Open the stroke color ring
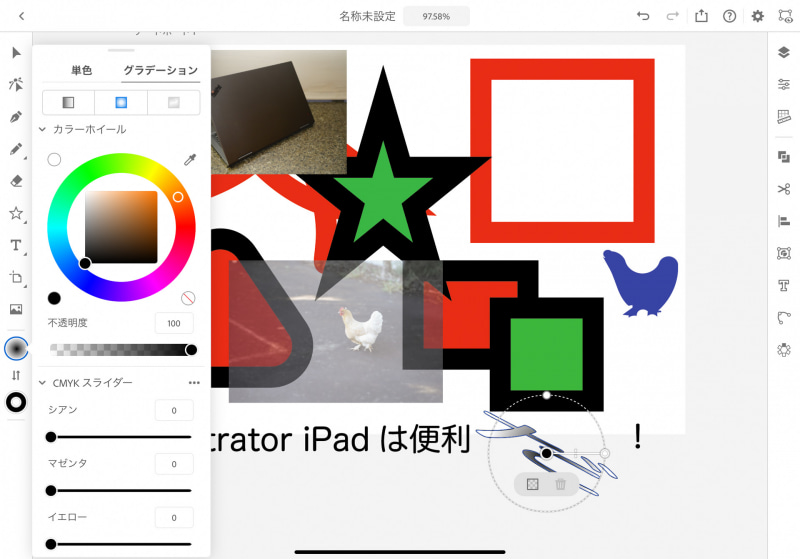800x559 pixels. (x=16, y=402)
